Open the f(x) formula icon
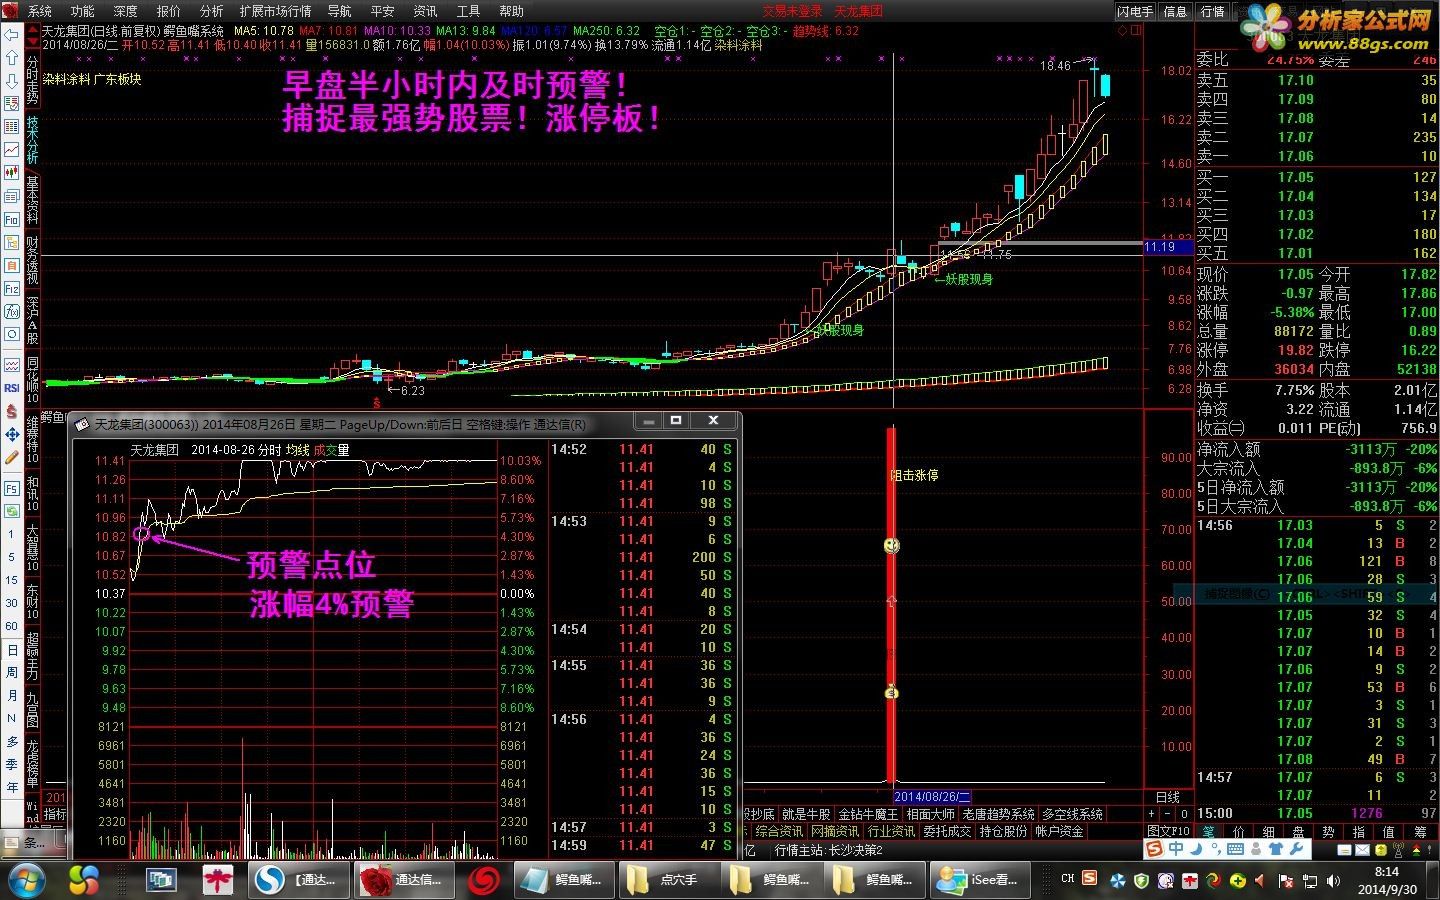The width and height of the screenshot is (1440, 900). pyautogui.click(x=11, y=311)
